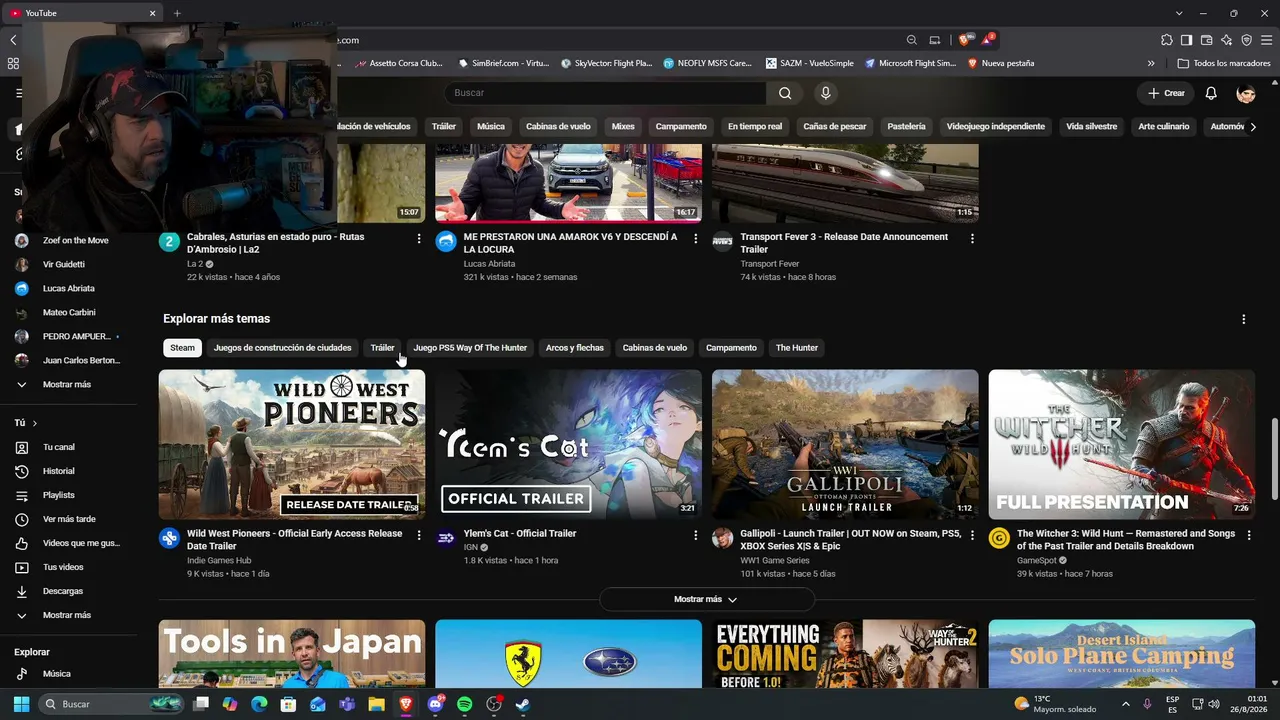Screen dimensions: 1280x720
Task: Select the Steam topic chip
Action: [182, 348]
